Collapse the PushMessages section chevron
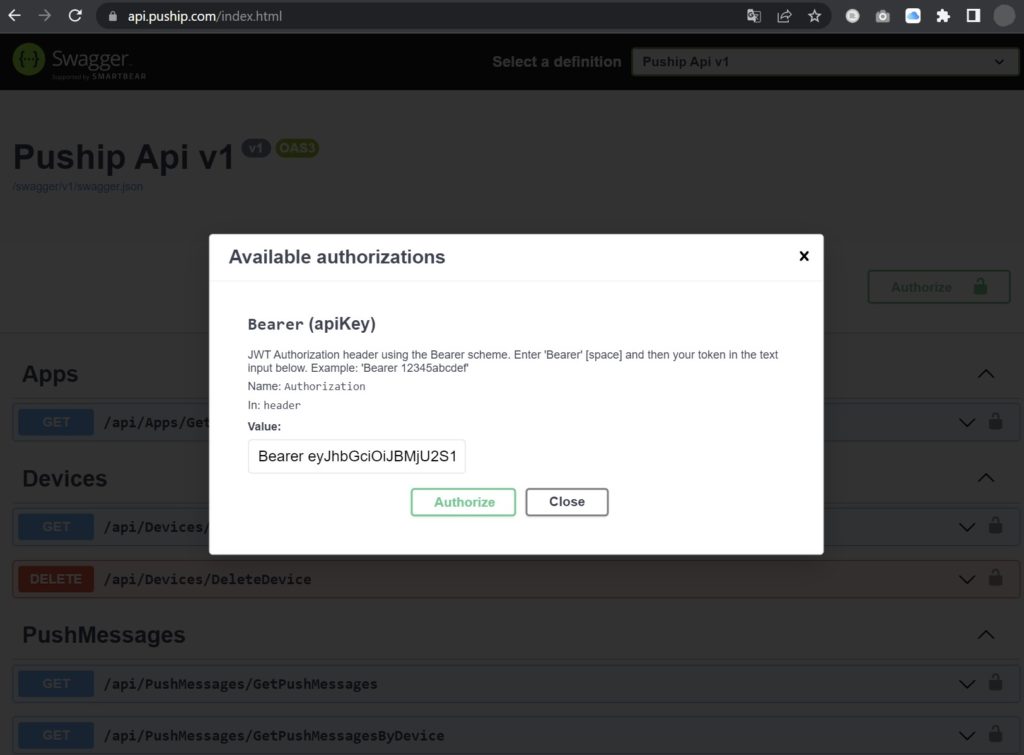The width and height of the screenshot is (1024, 755). [x=986, y=635]
